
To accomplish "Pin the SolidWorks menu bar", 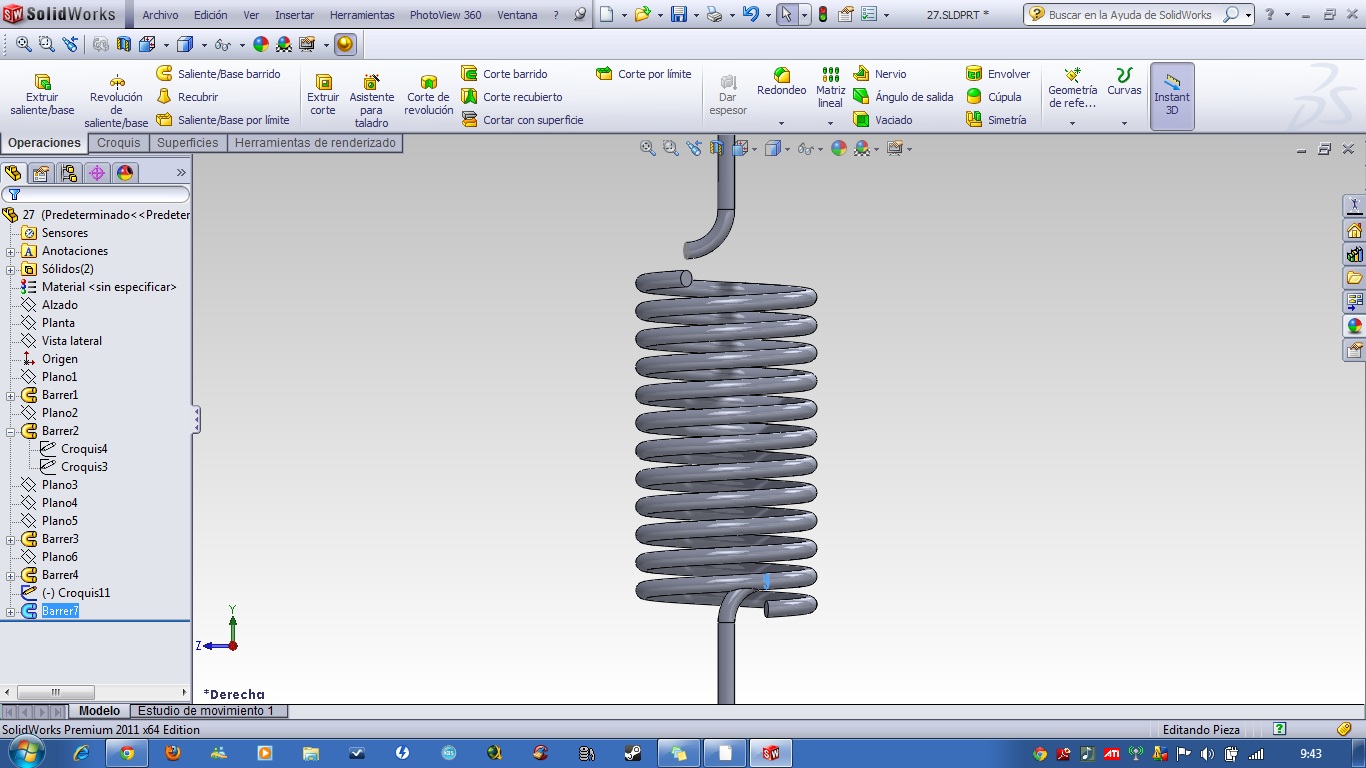I will click(579, 15).
